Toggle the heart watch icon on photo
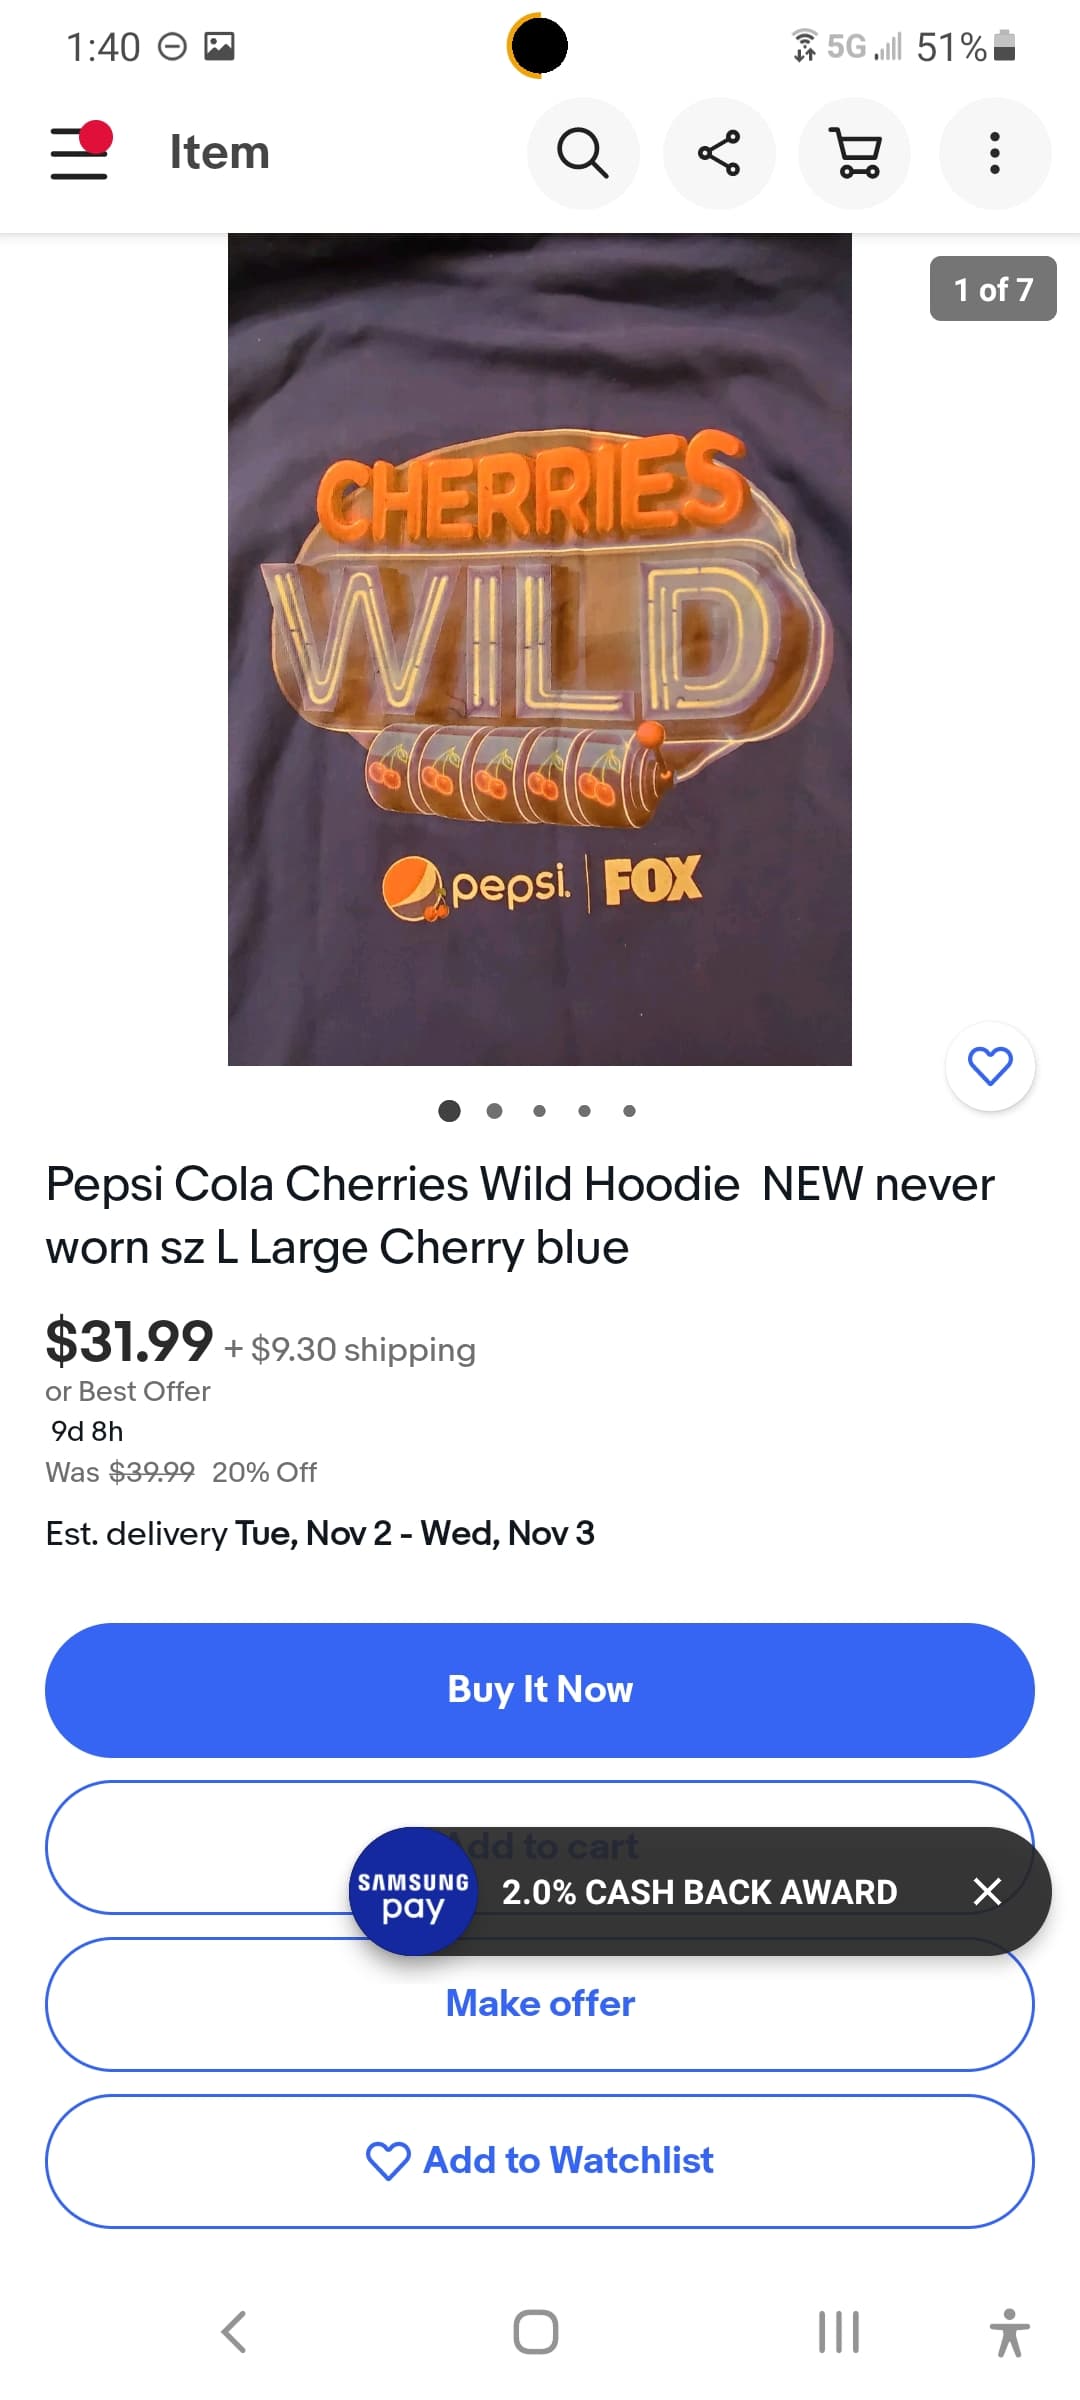1080x2400 pixels. coord(990,1066)
